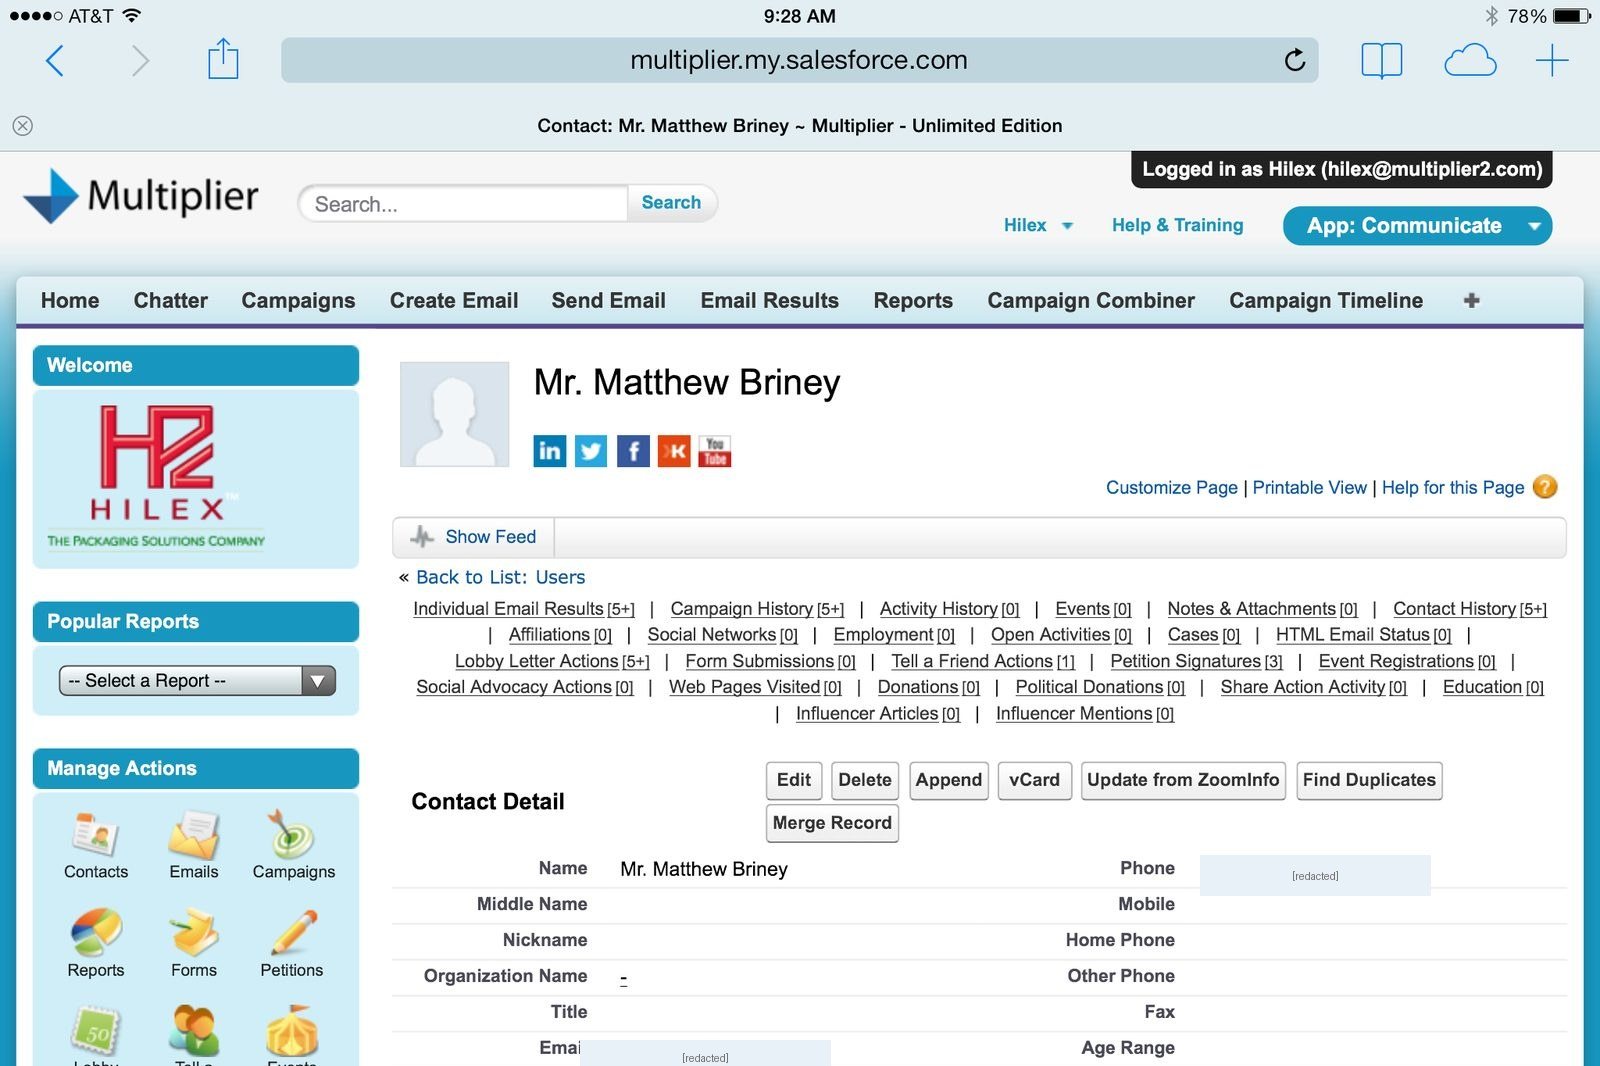Open the Select a Report dropdown

pos(198,681)
